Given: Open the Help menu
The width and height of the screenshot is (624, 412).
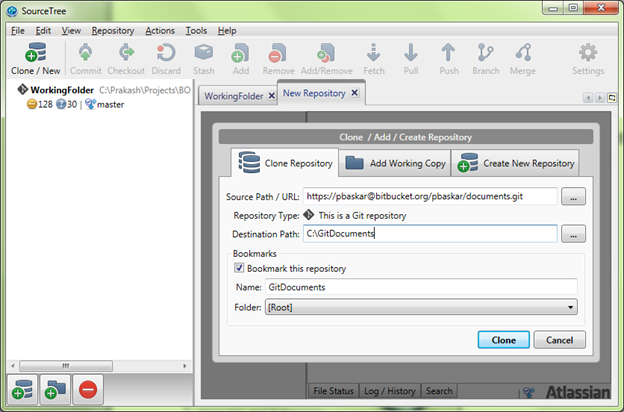Looking at the screenshot, I should tap(227, 31).
